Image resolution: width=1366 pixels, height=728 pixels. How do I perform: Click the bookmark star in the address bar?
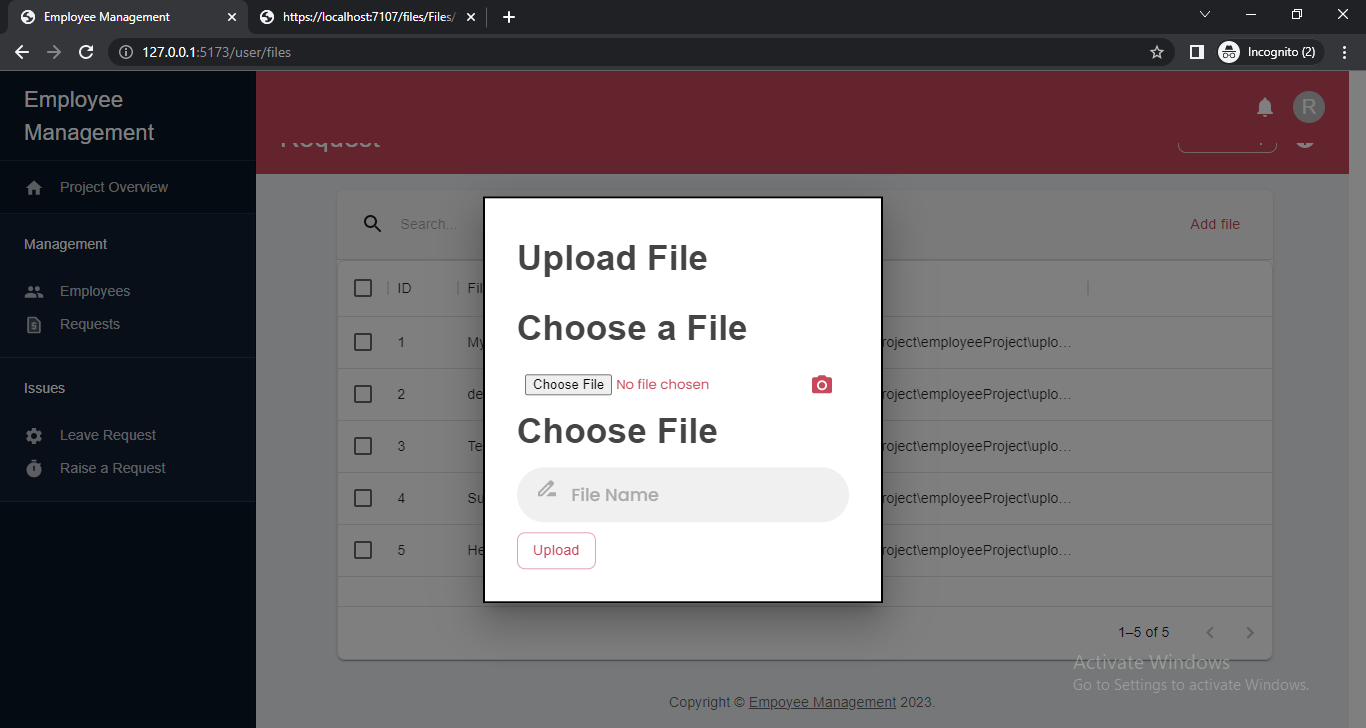tap(1157, 51)
